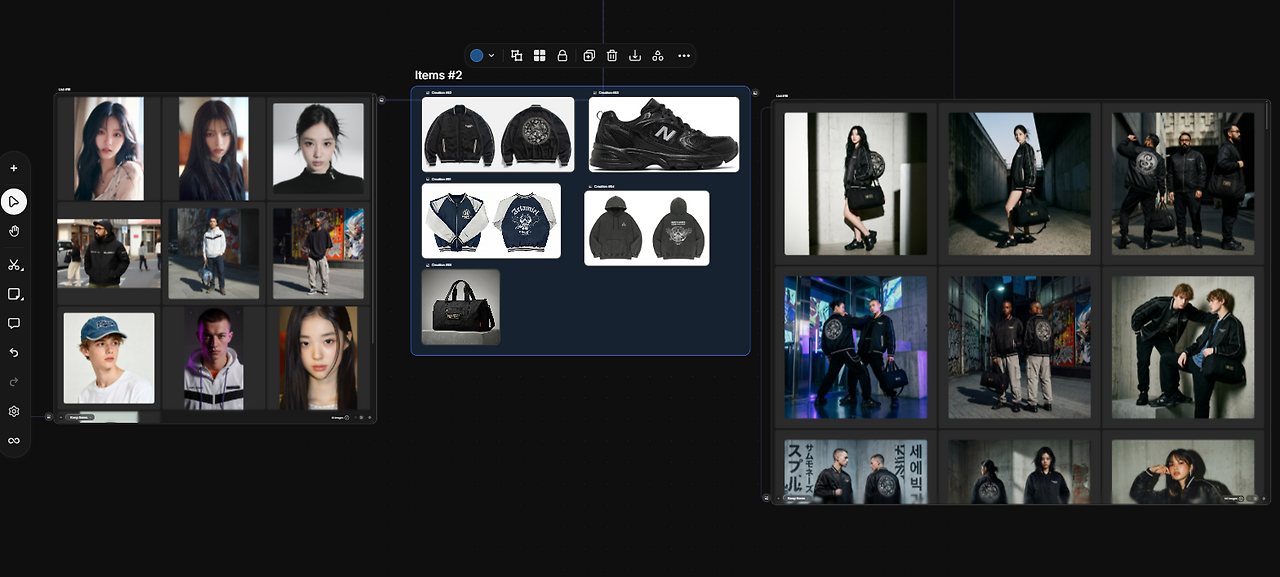
Task: Click the connector node at left list bottom-left
Action: pos(48,417)
